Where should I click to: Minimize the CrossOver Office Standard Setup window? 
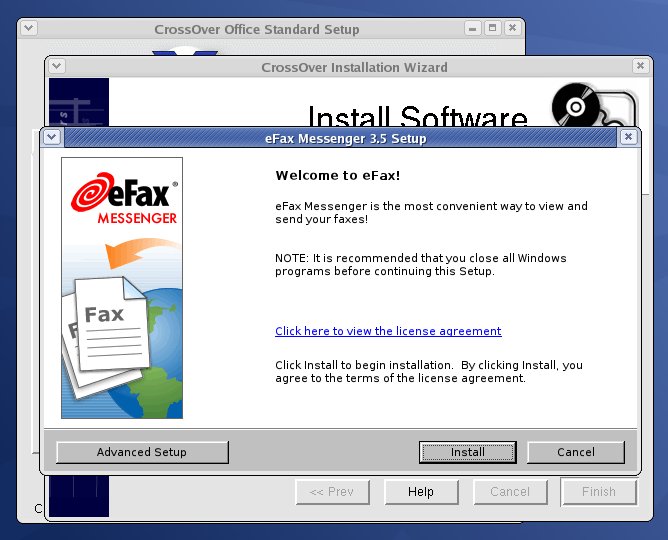472,29
